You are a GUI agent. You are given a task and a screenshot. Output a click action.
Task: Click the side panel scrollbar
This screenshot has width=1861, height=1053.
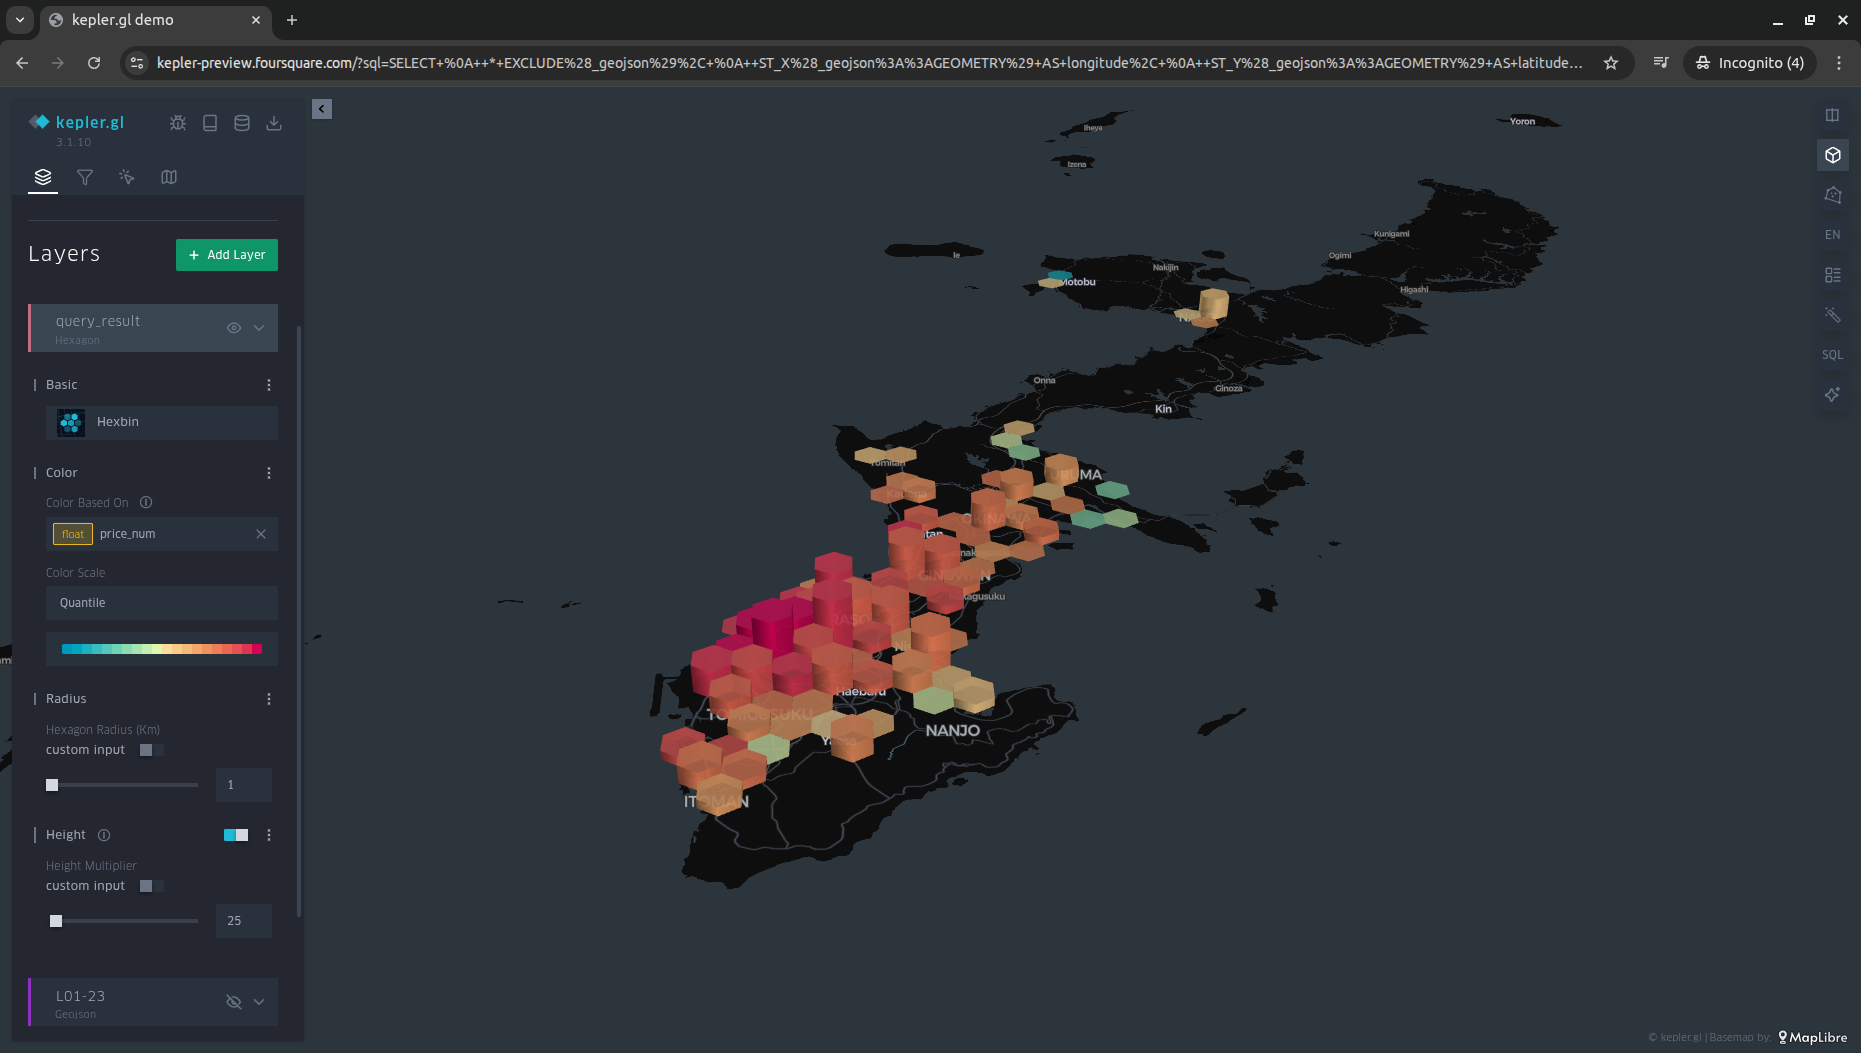coord(299,620)
